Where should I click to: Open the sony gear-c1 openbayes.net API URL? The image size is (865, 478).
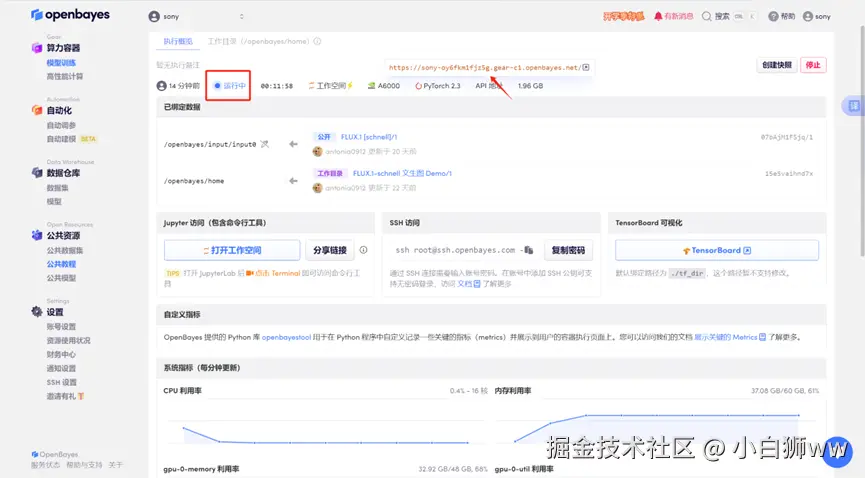click(485, 67)
